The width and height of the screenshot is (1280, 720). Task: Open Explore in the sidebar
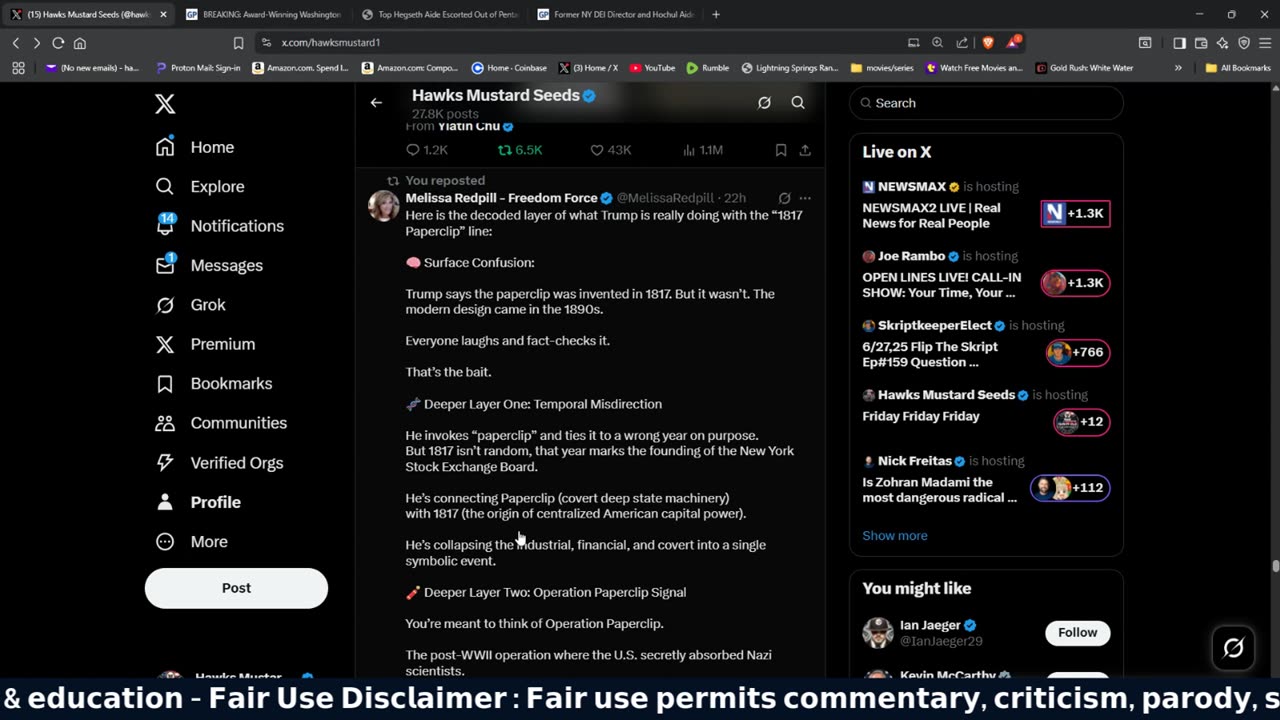200,187
